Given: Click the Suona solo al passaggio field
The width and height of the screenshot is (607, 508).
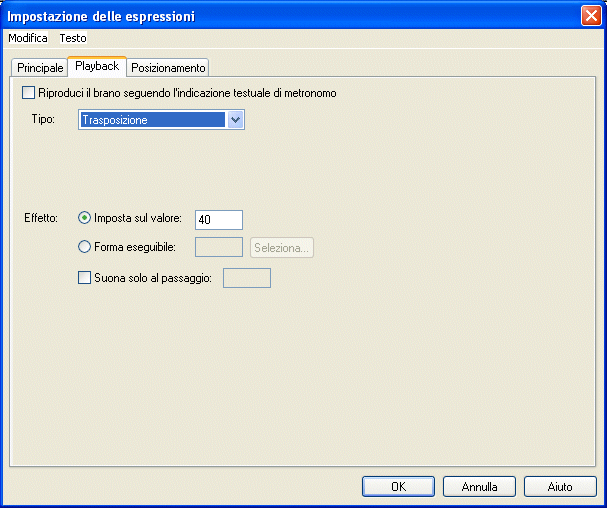Looking at the screenshot, I should [x=246, y=278].
